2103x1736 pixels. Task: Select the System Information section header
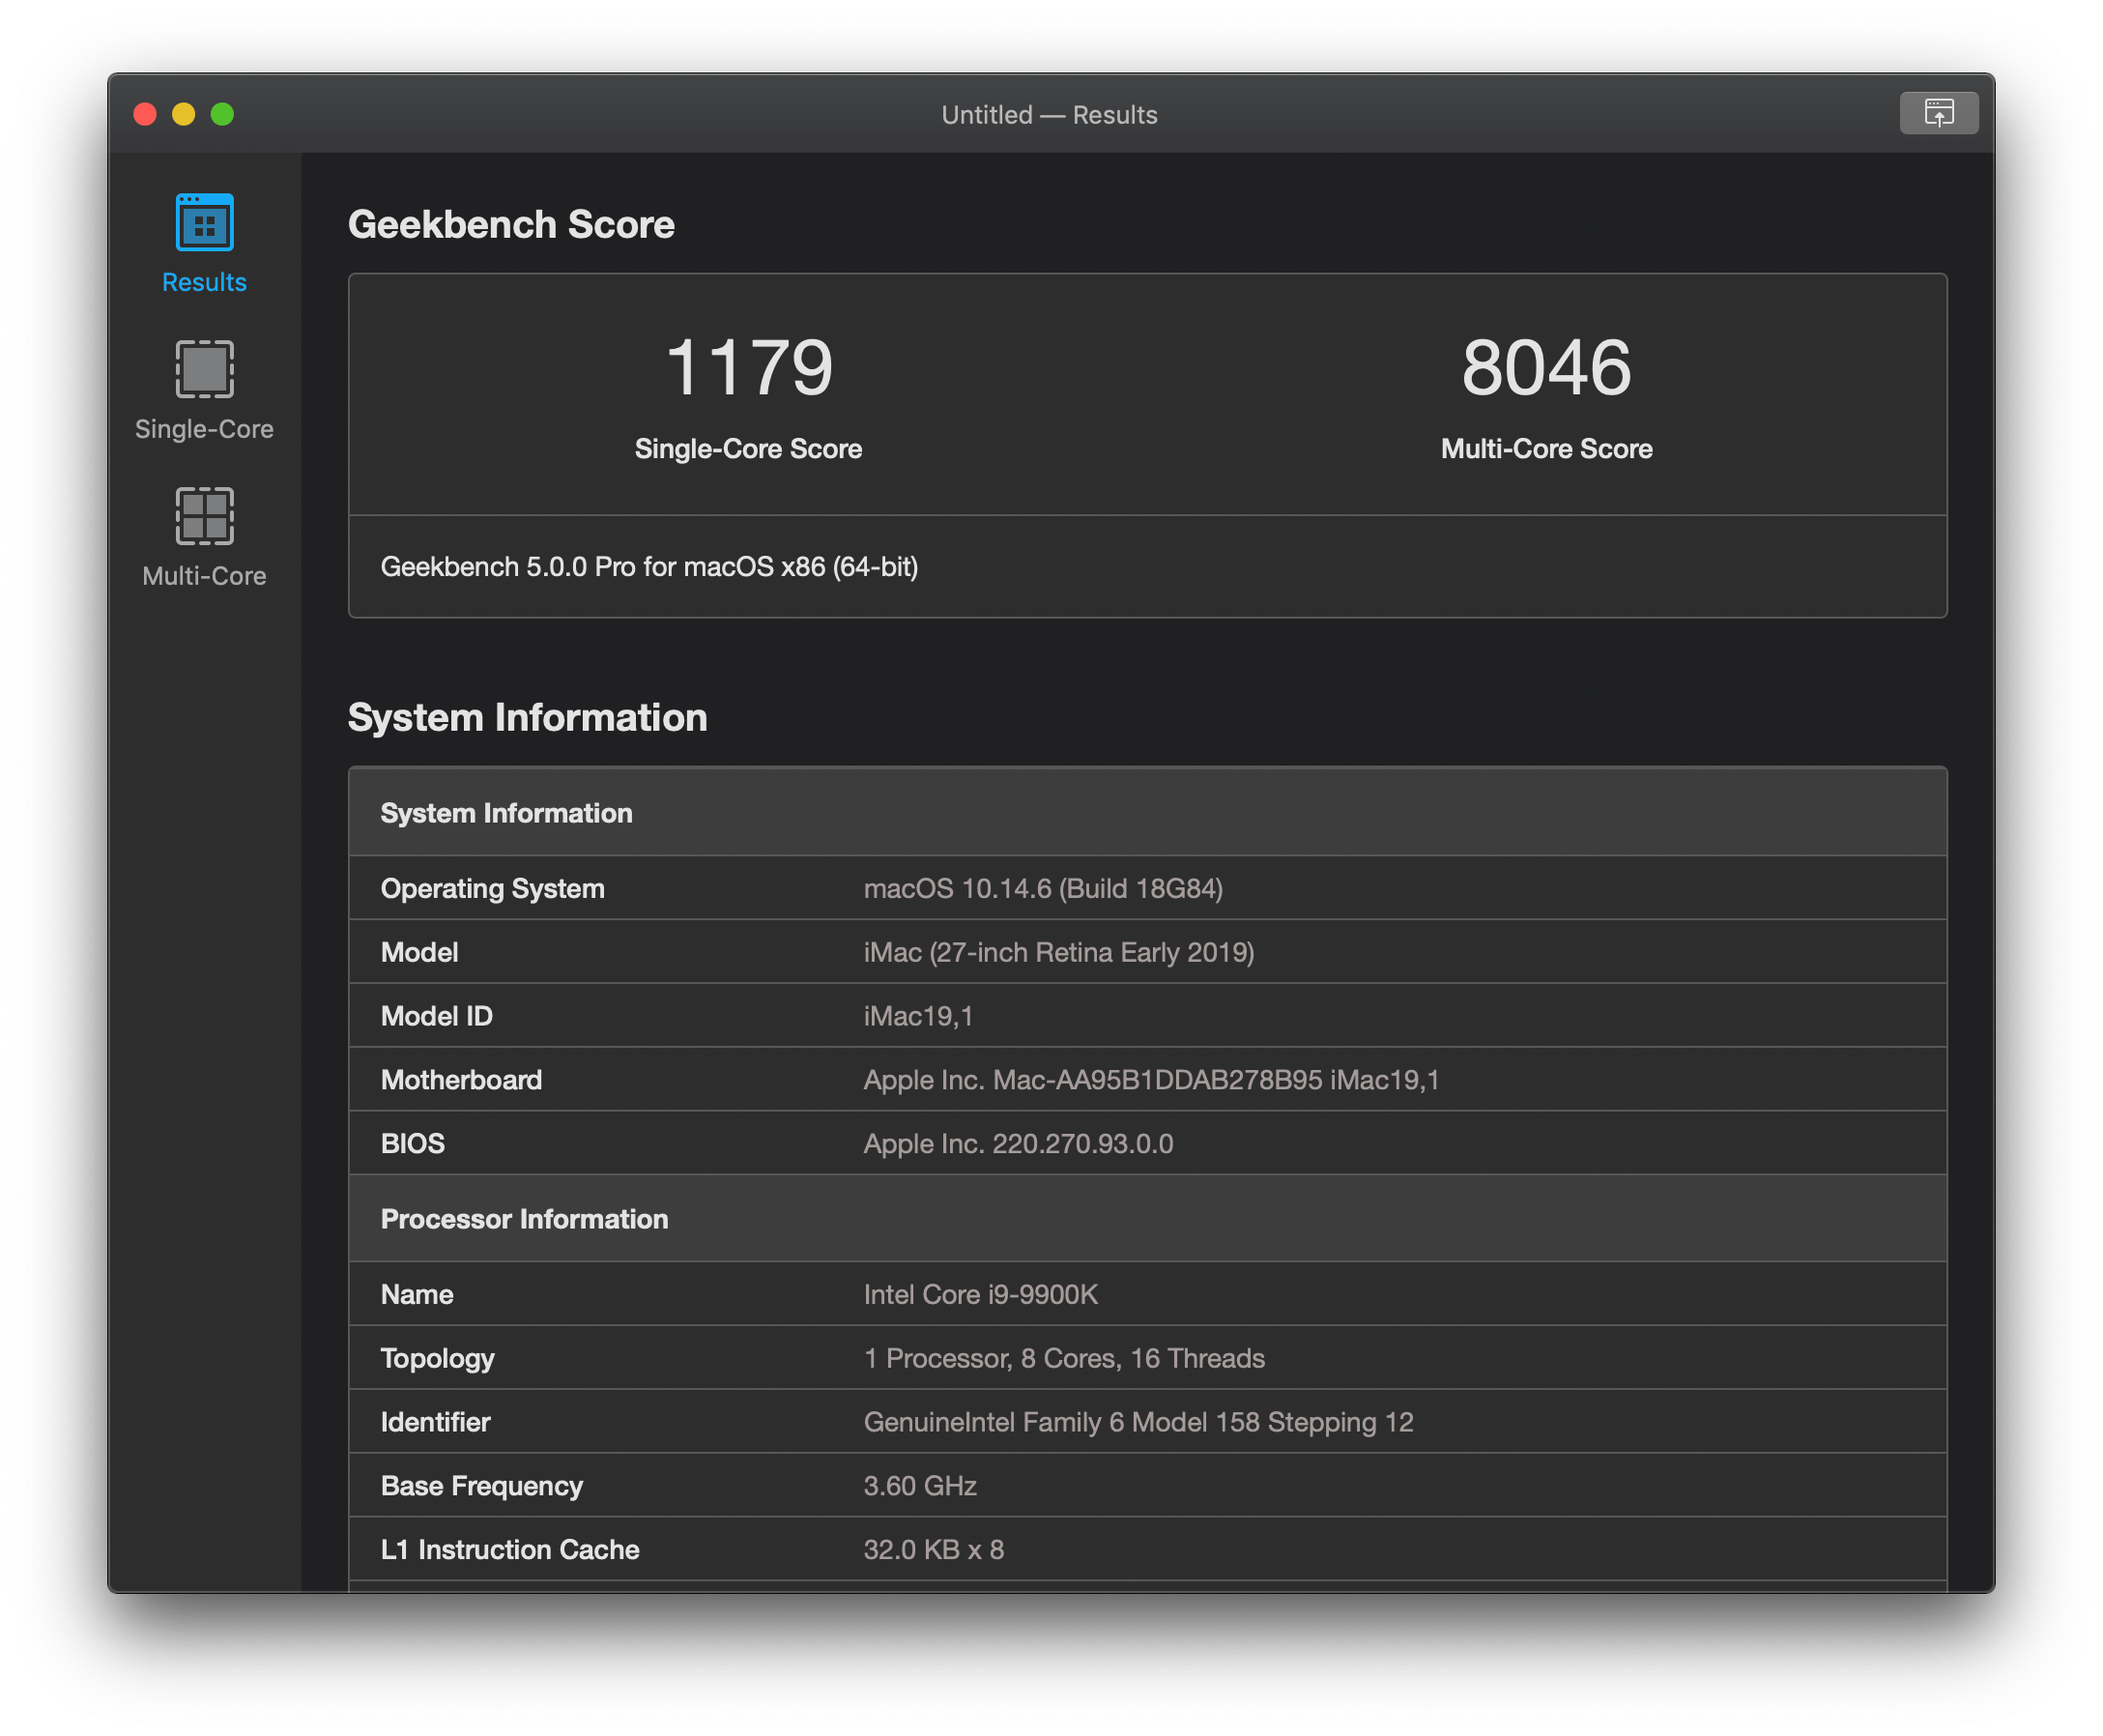[506, 813]
